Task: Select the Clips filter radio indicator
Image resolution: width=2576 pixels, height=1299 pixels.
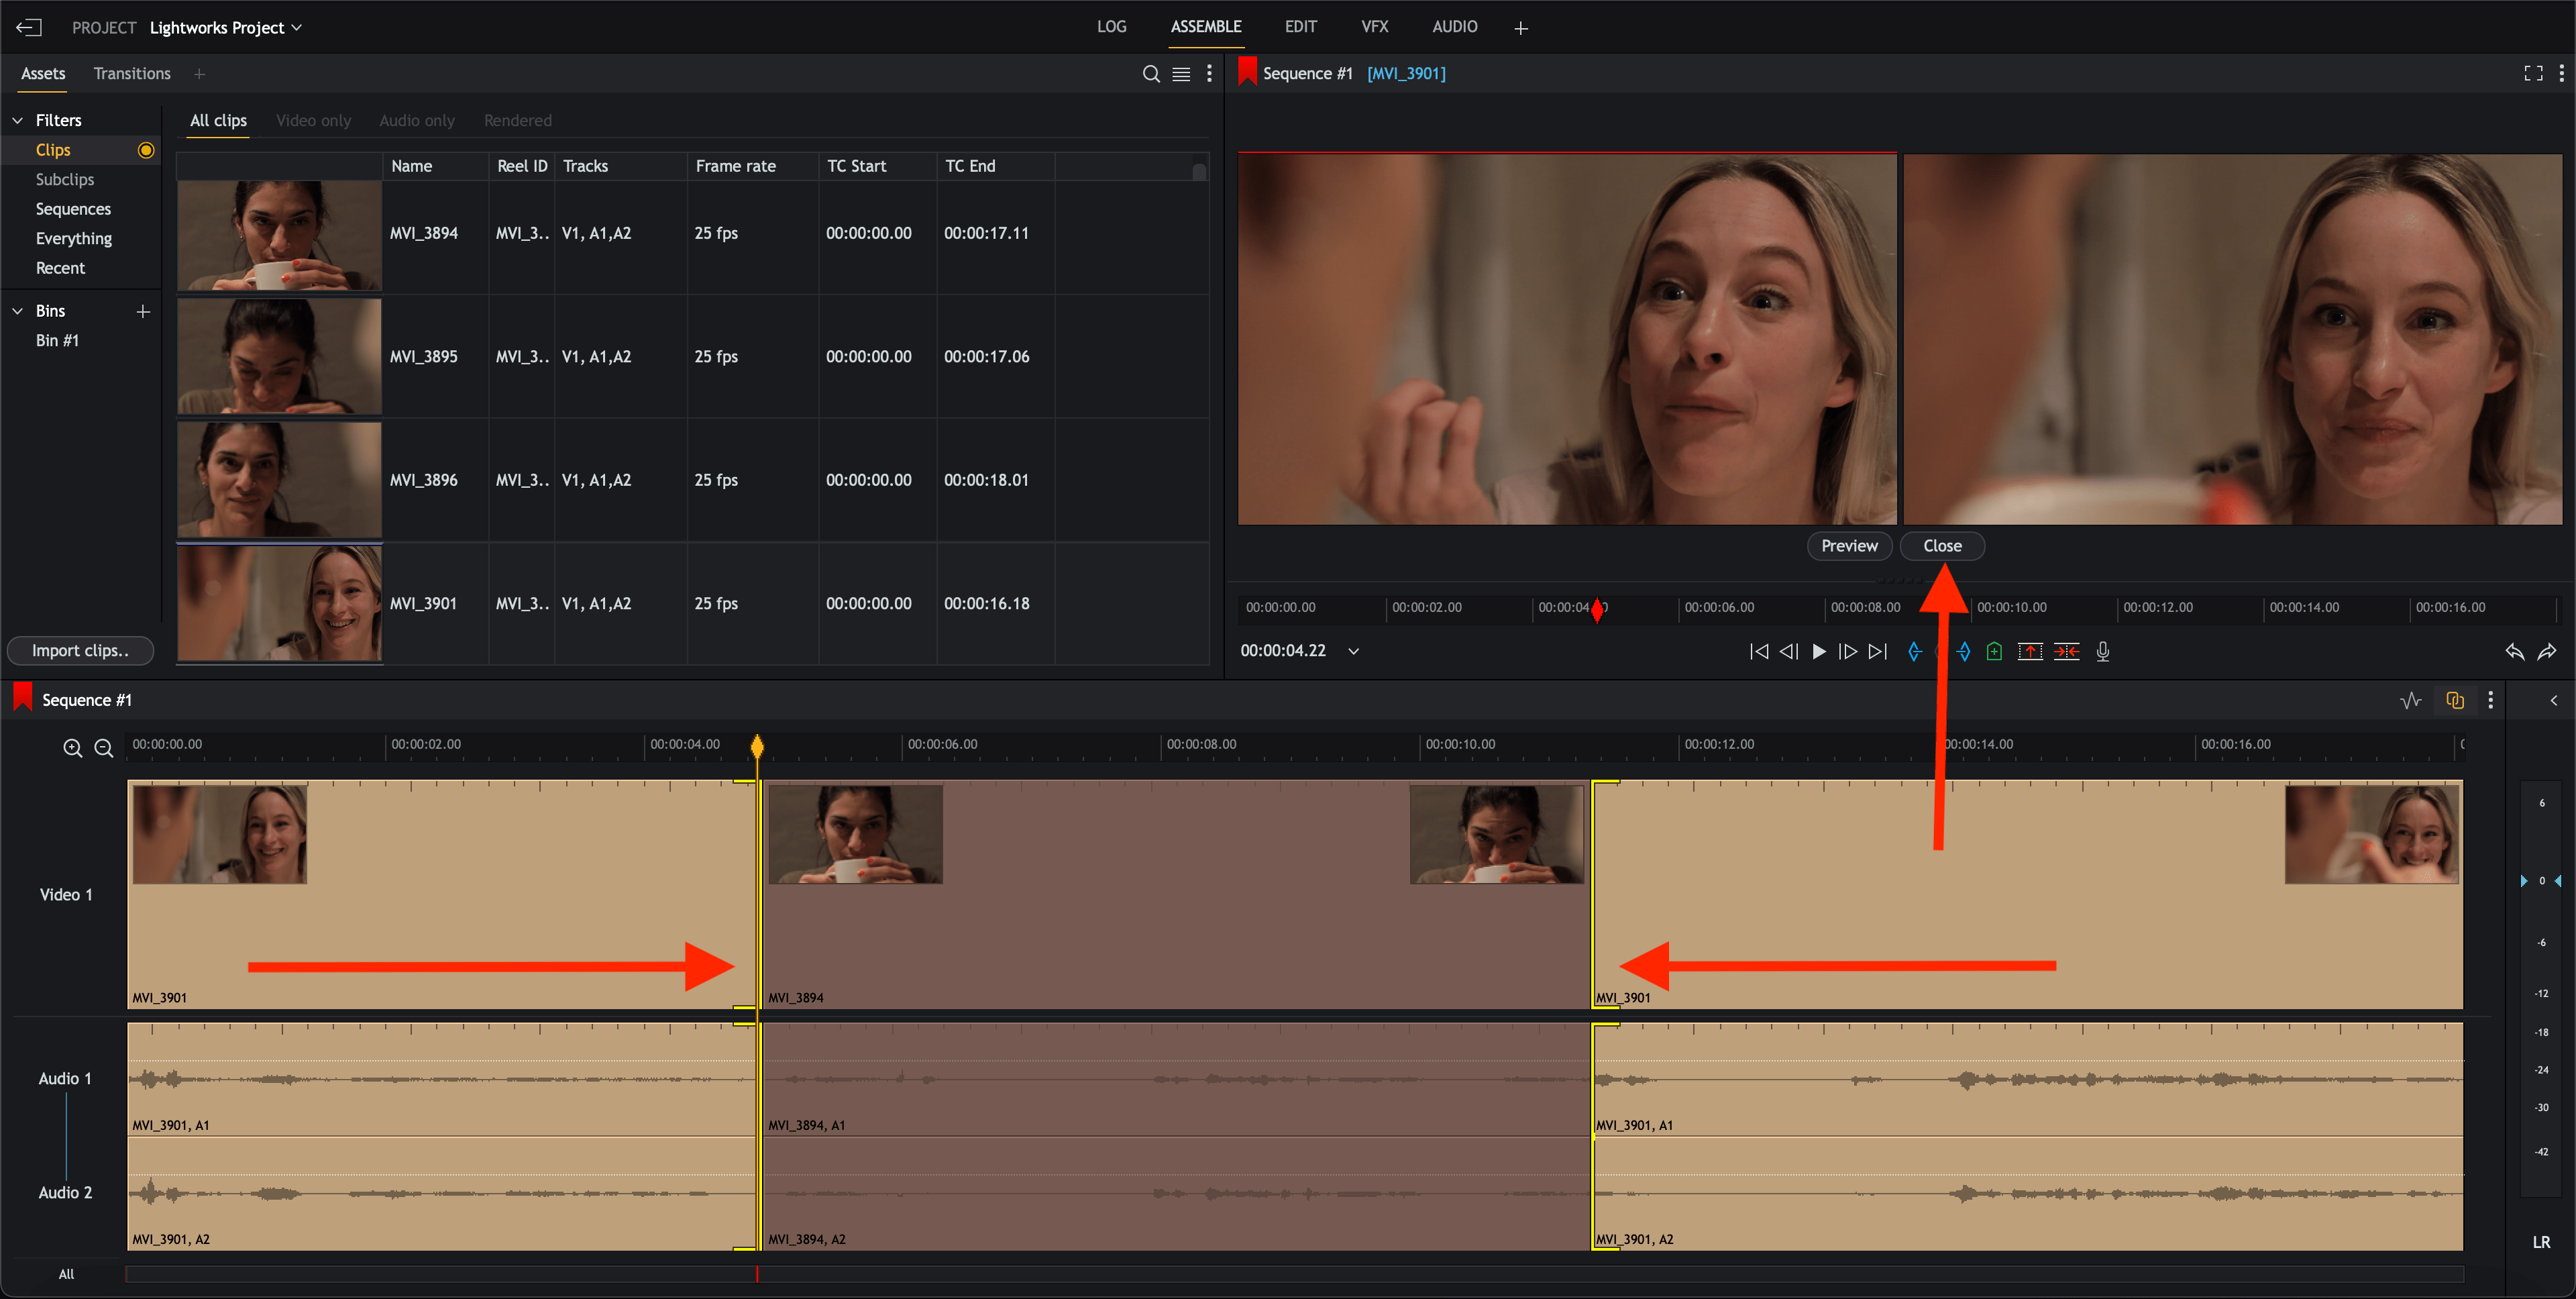Action: tap(146, 150)
